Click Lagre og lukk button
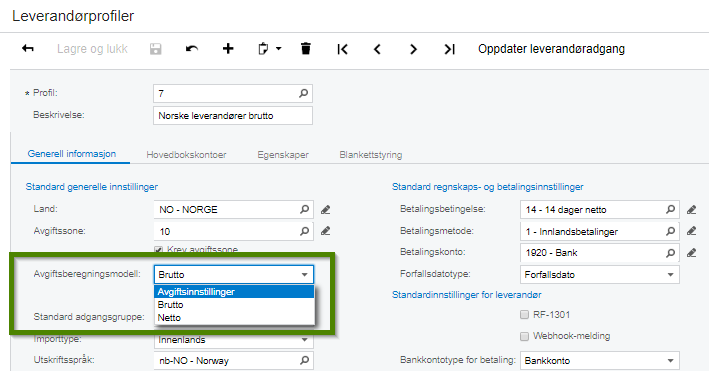The width and height of the screenshot is (709, 371). point(92,49)
